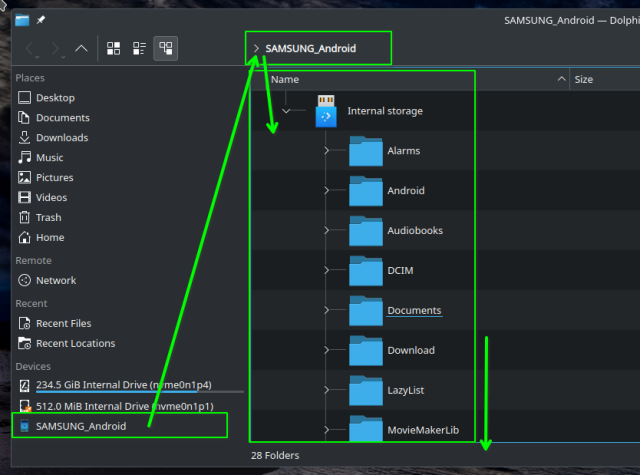This screenshot has height=475, width=640.
Task: Select the DCIM folder icon
Action: point(366,271)
